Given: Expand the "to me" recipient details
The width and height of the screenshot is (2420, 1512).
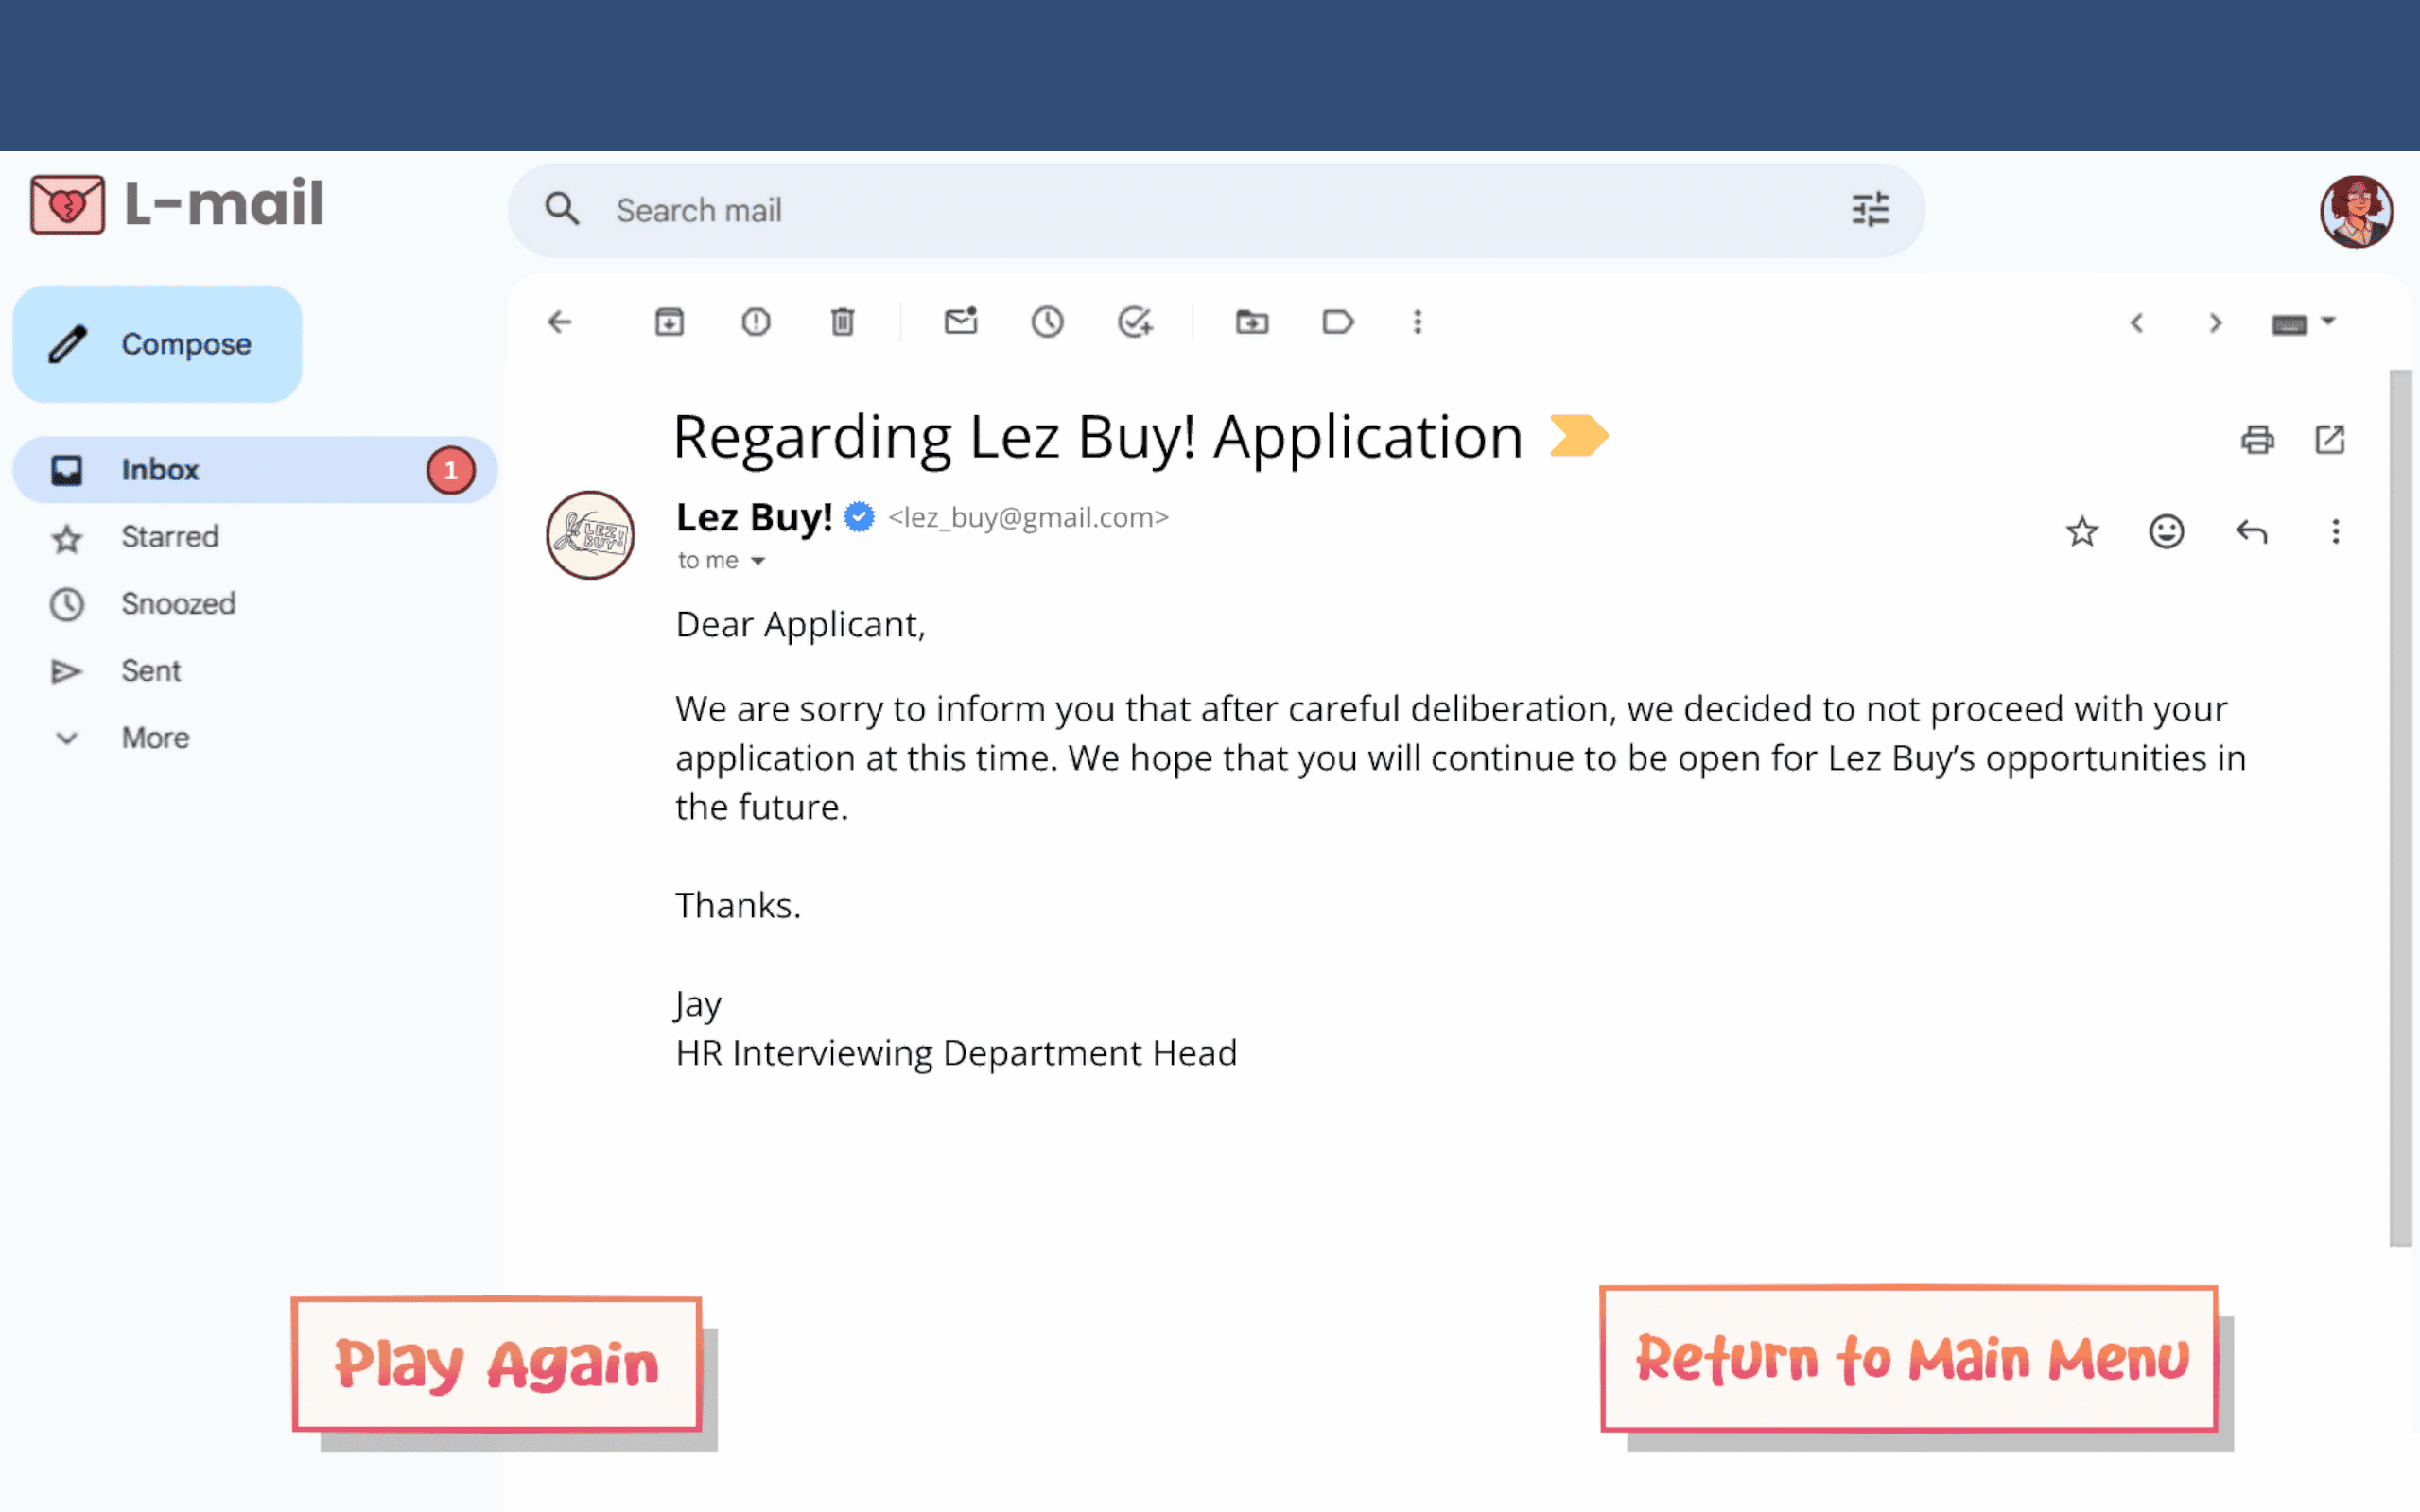Looking at the screenshot, I should pos(758,561).
